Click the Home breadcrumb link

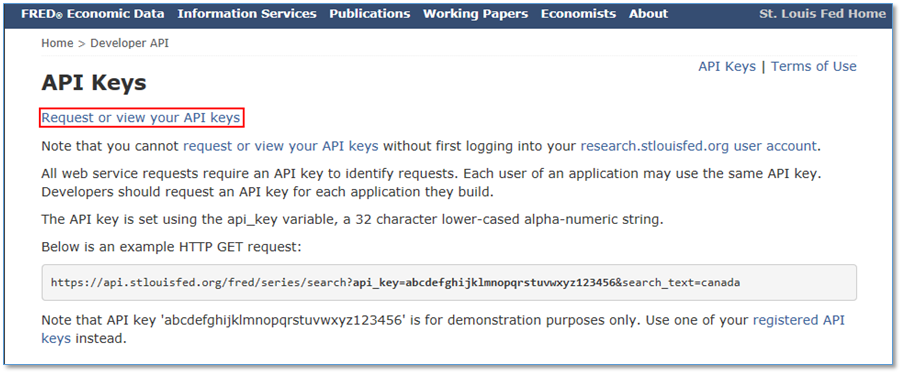pyautogui.click(x=58, y=43)
